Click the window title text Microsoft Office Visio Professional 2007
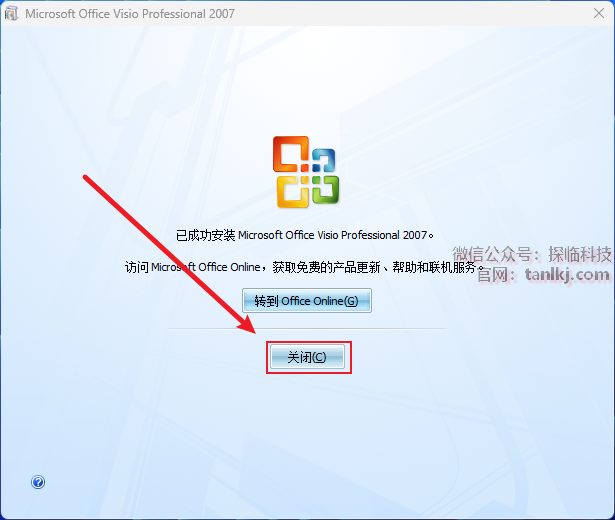This screenshot has height=520, width=615. 130,14
